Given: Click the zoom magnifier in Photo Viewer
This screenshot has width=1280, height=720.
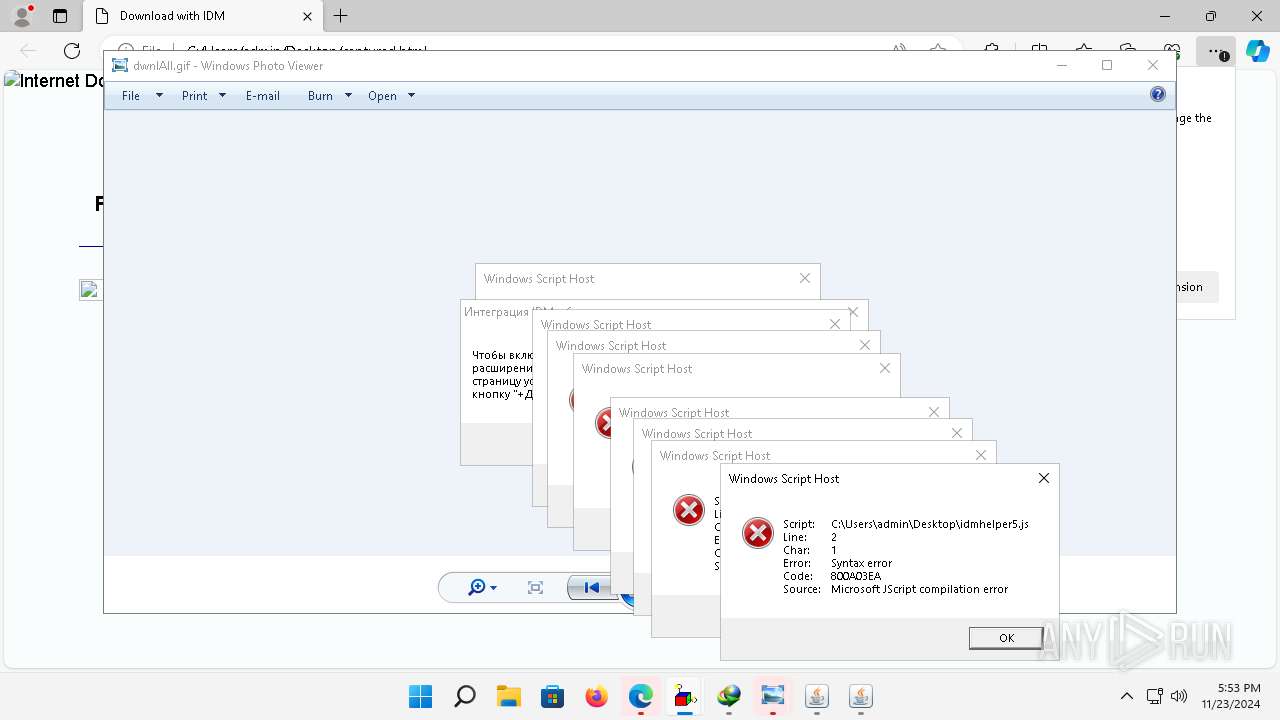Looking at the screenshot, I should 477,587.
